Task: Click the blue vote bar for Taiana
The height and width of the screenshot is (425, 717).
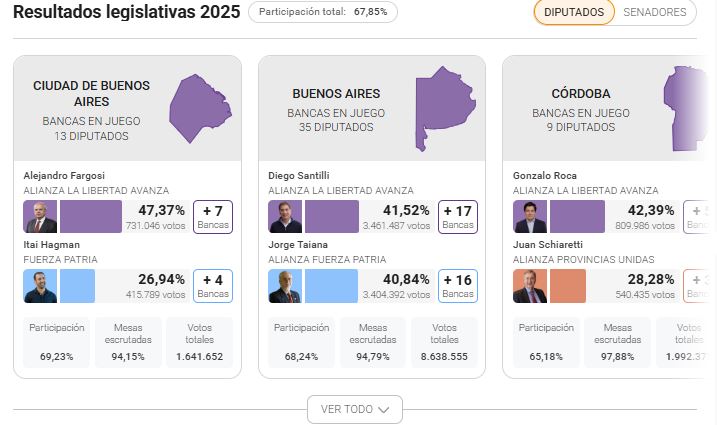Action: point(331,286)
